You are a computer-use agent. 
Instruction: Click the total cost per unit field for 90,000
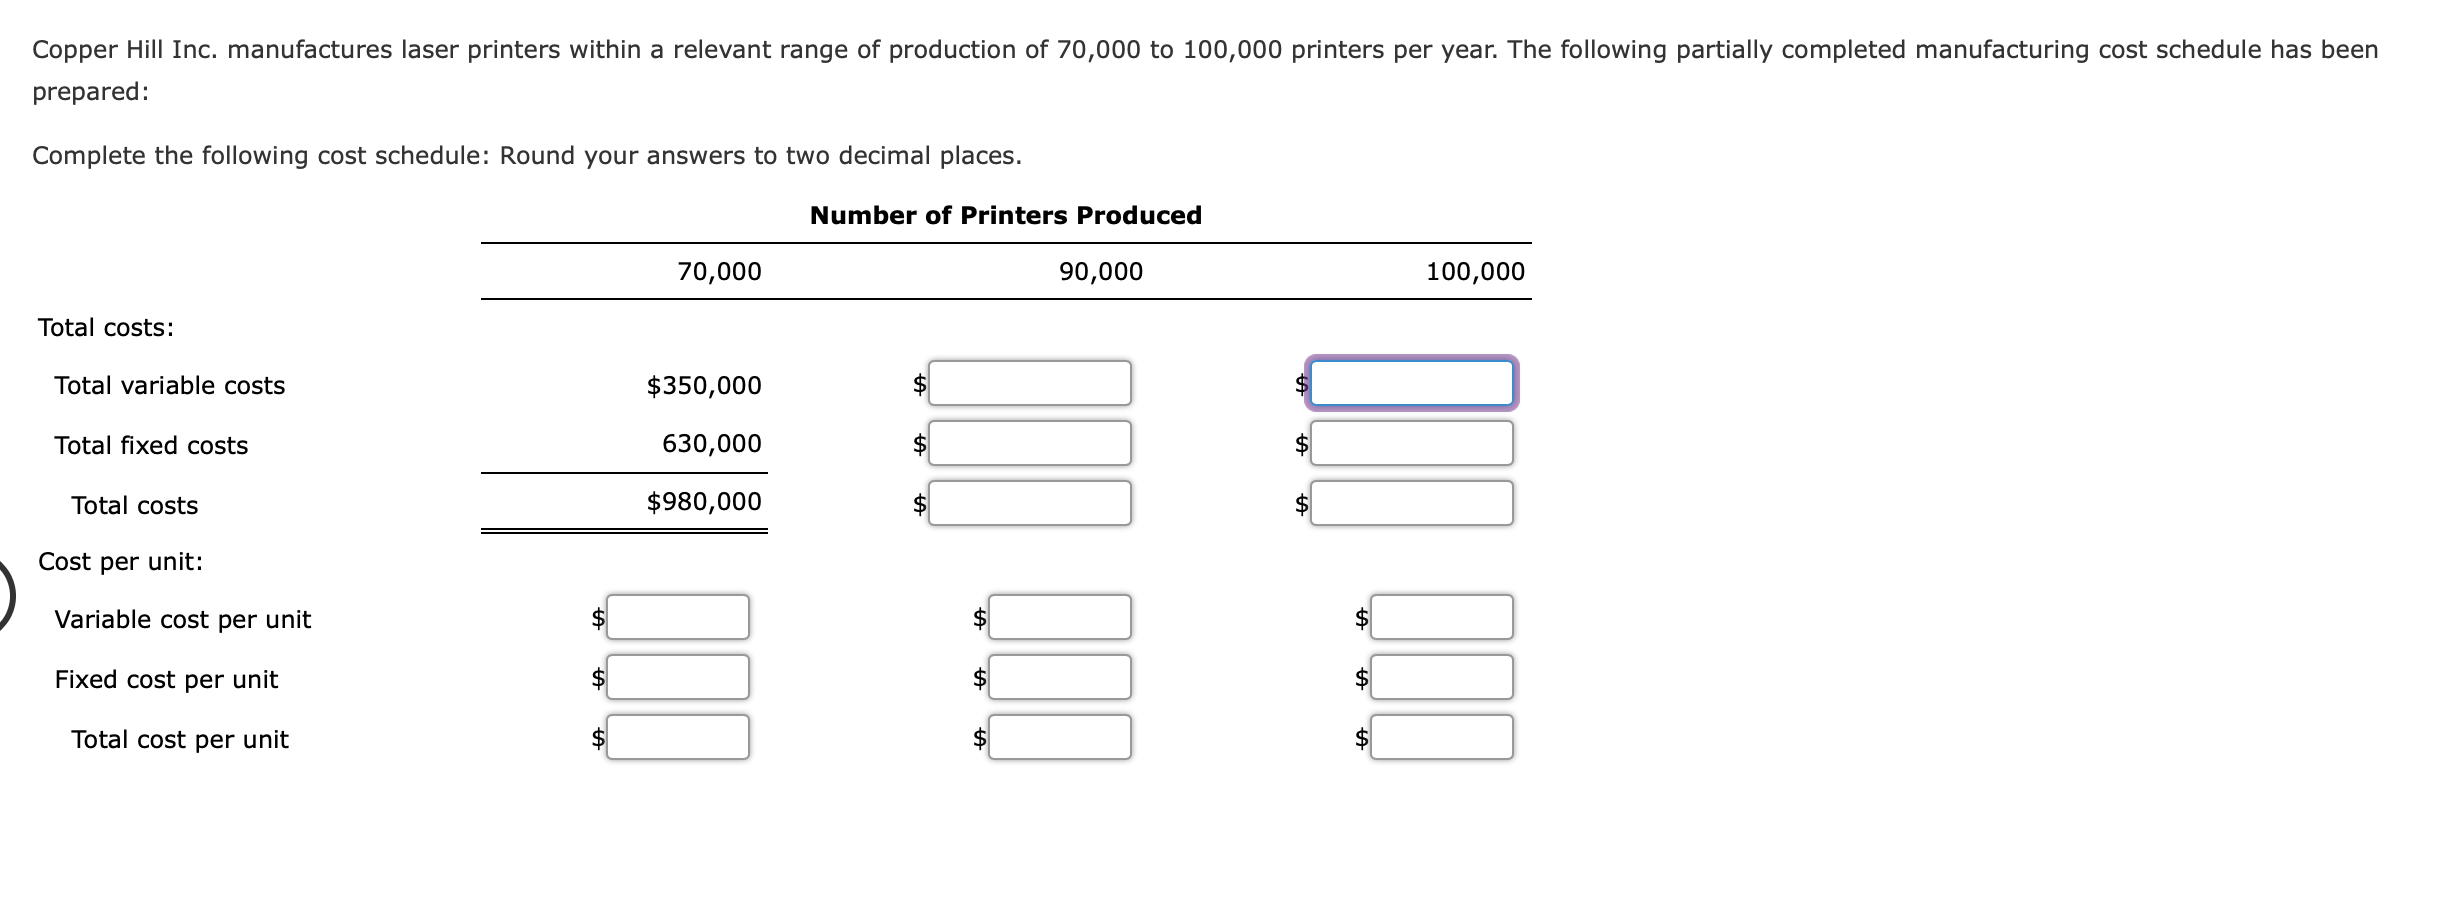click(x=1058, y=739)
